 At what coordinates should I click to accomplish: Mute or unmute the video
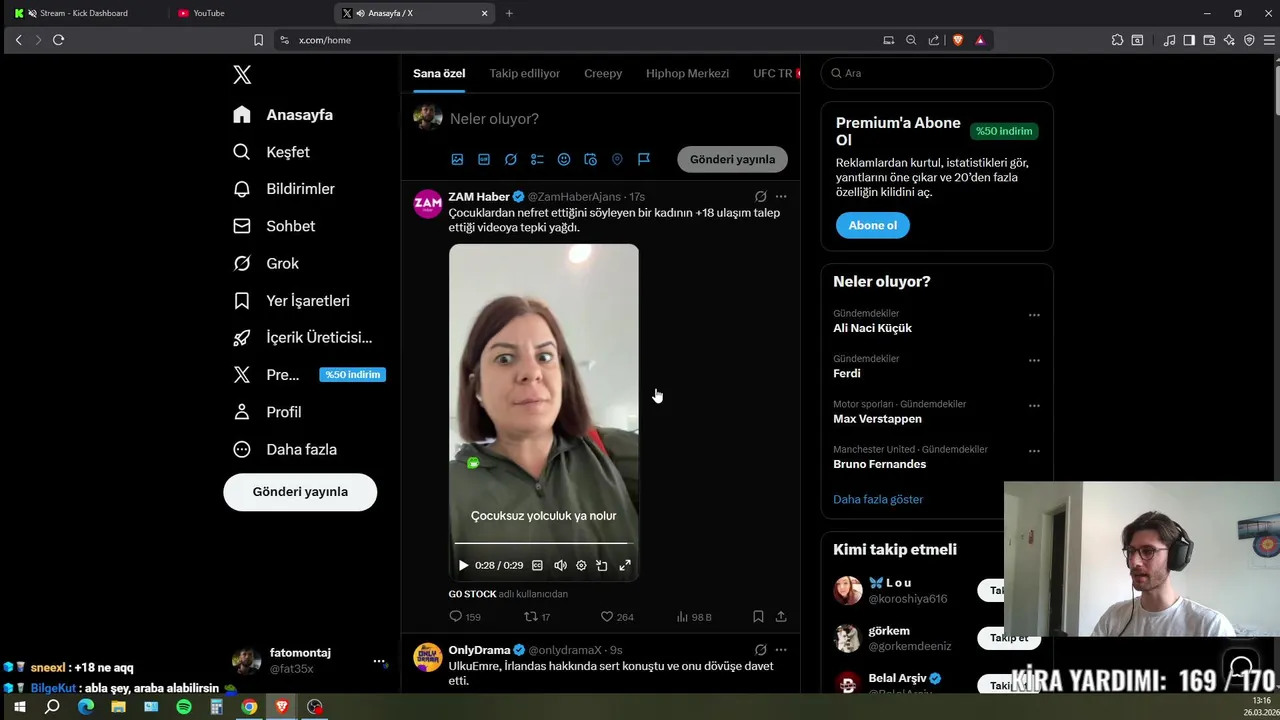[x=560, y=565]
